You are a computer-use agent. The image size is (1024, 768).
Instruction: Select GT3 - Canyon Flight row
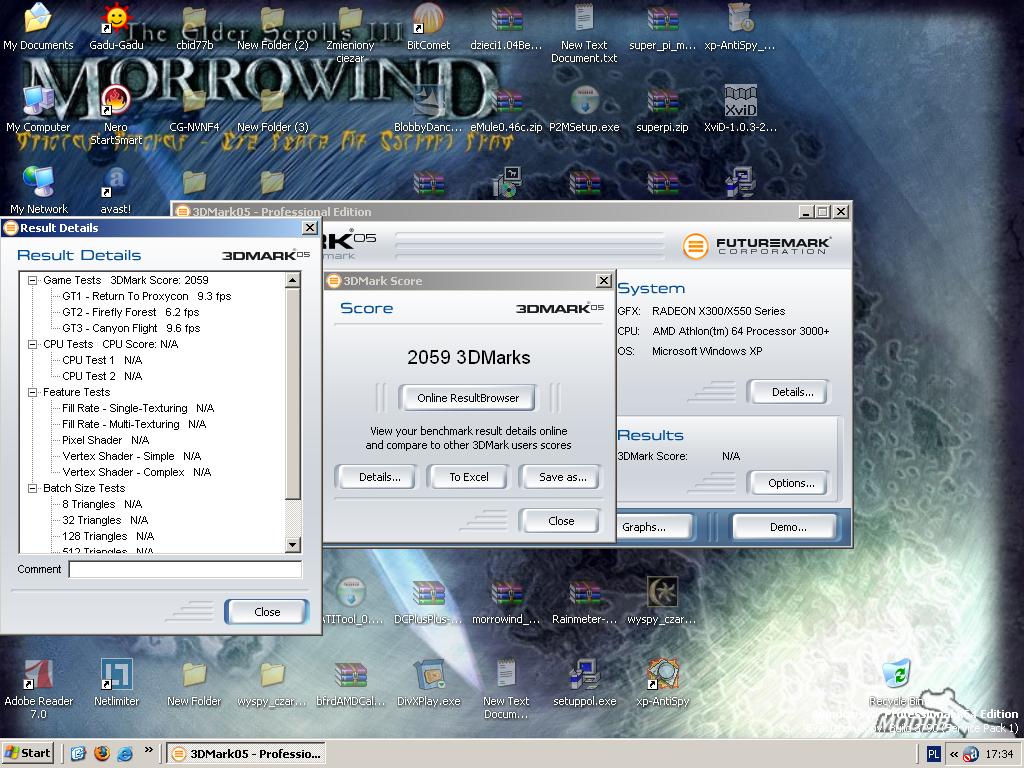tap(131, 328)
